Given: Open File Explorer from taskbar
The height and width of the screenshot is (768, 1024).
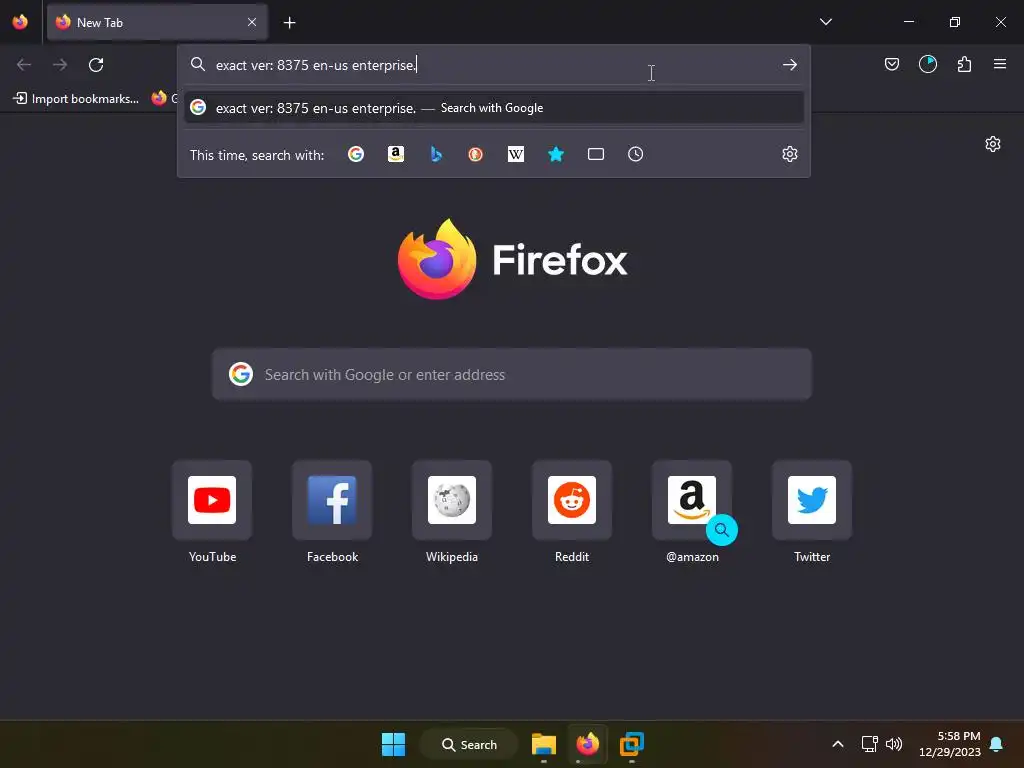Looking at the screenshot, I should pyautogui.click(x=543, y=744).
